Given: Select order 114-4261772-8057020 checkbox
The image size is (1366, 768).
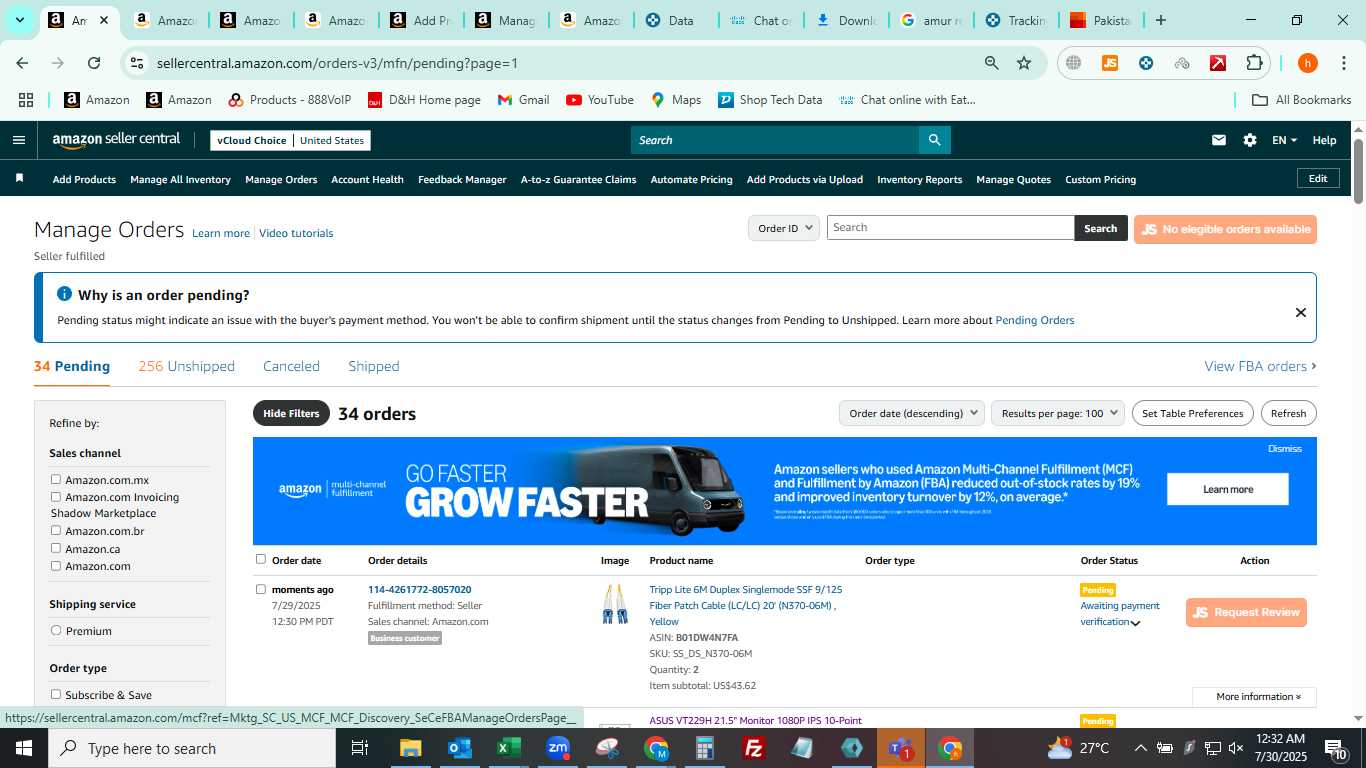Looking at the screenshot, I should (261, 589).
